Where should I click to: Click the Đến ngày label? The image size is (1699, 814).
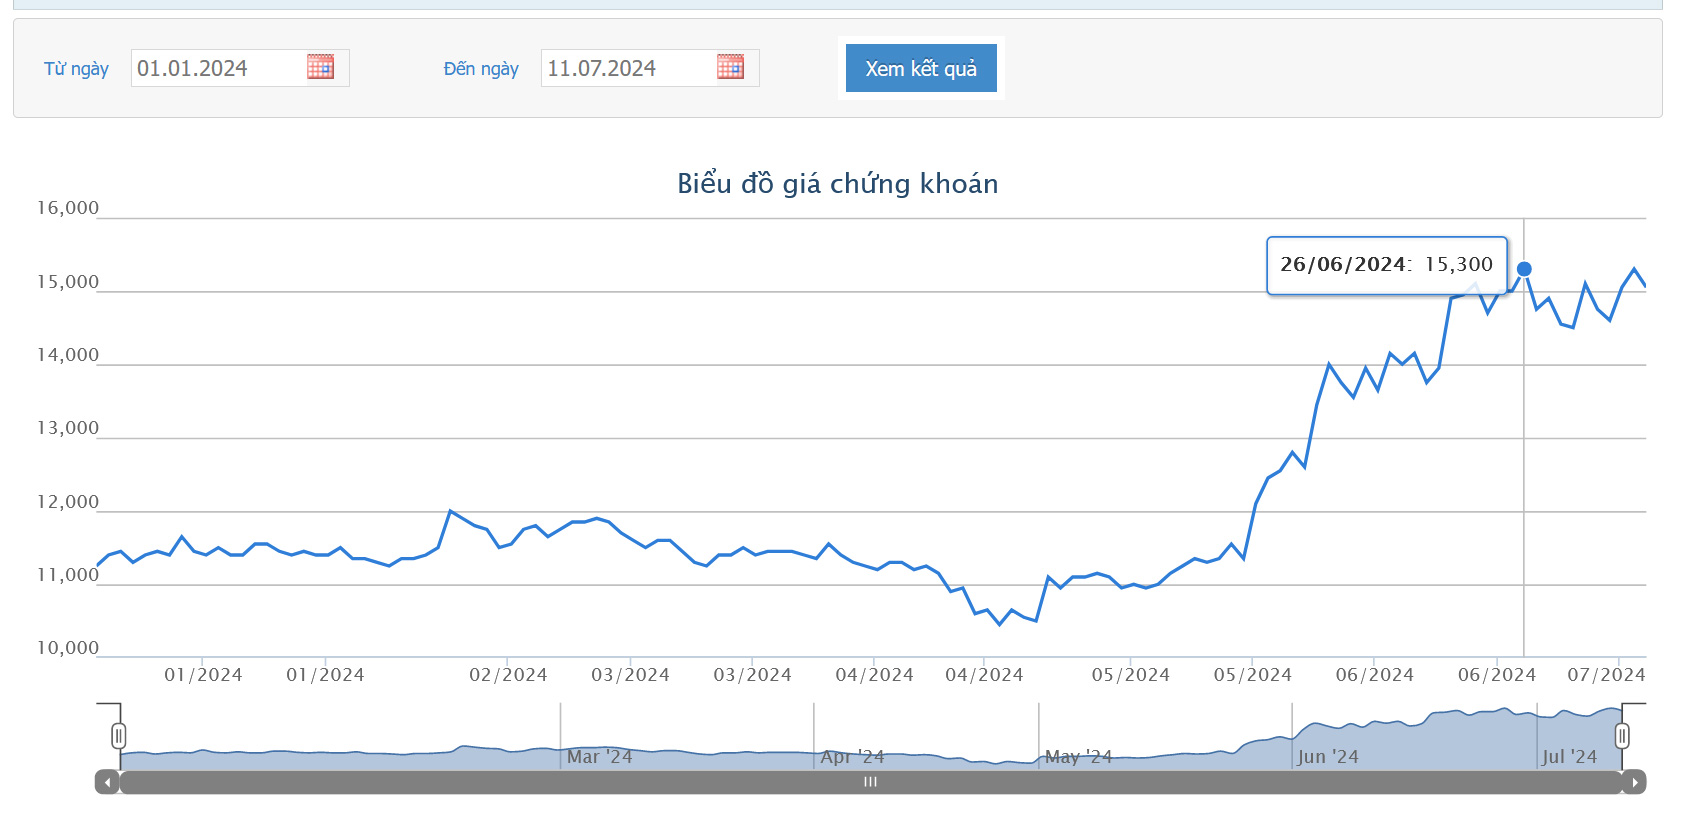point(481,68)
